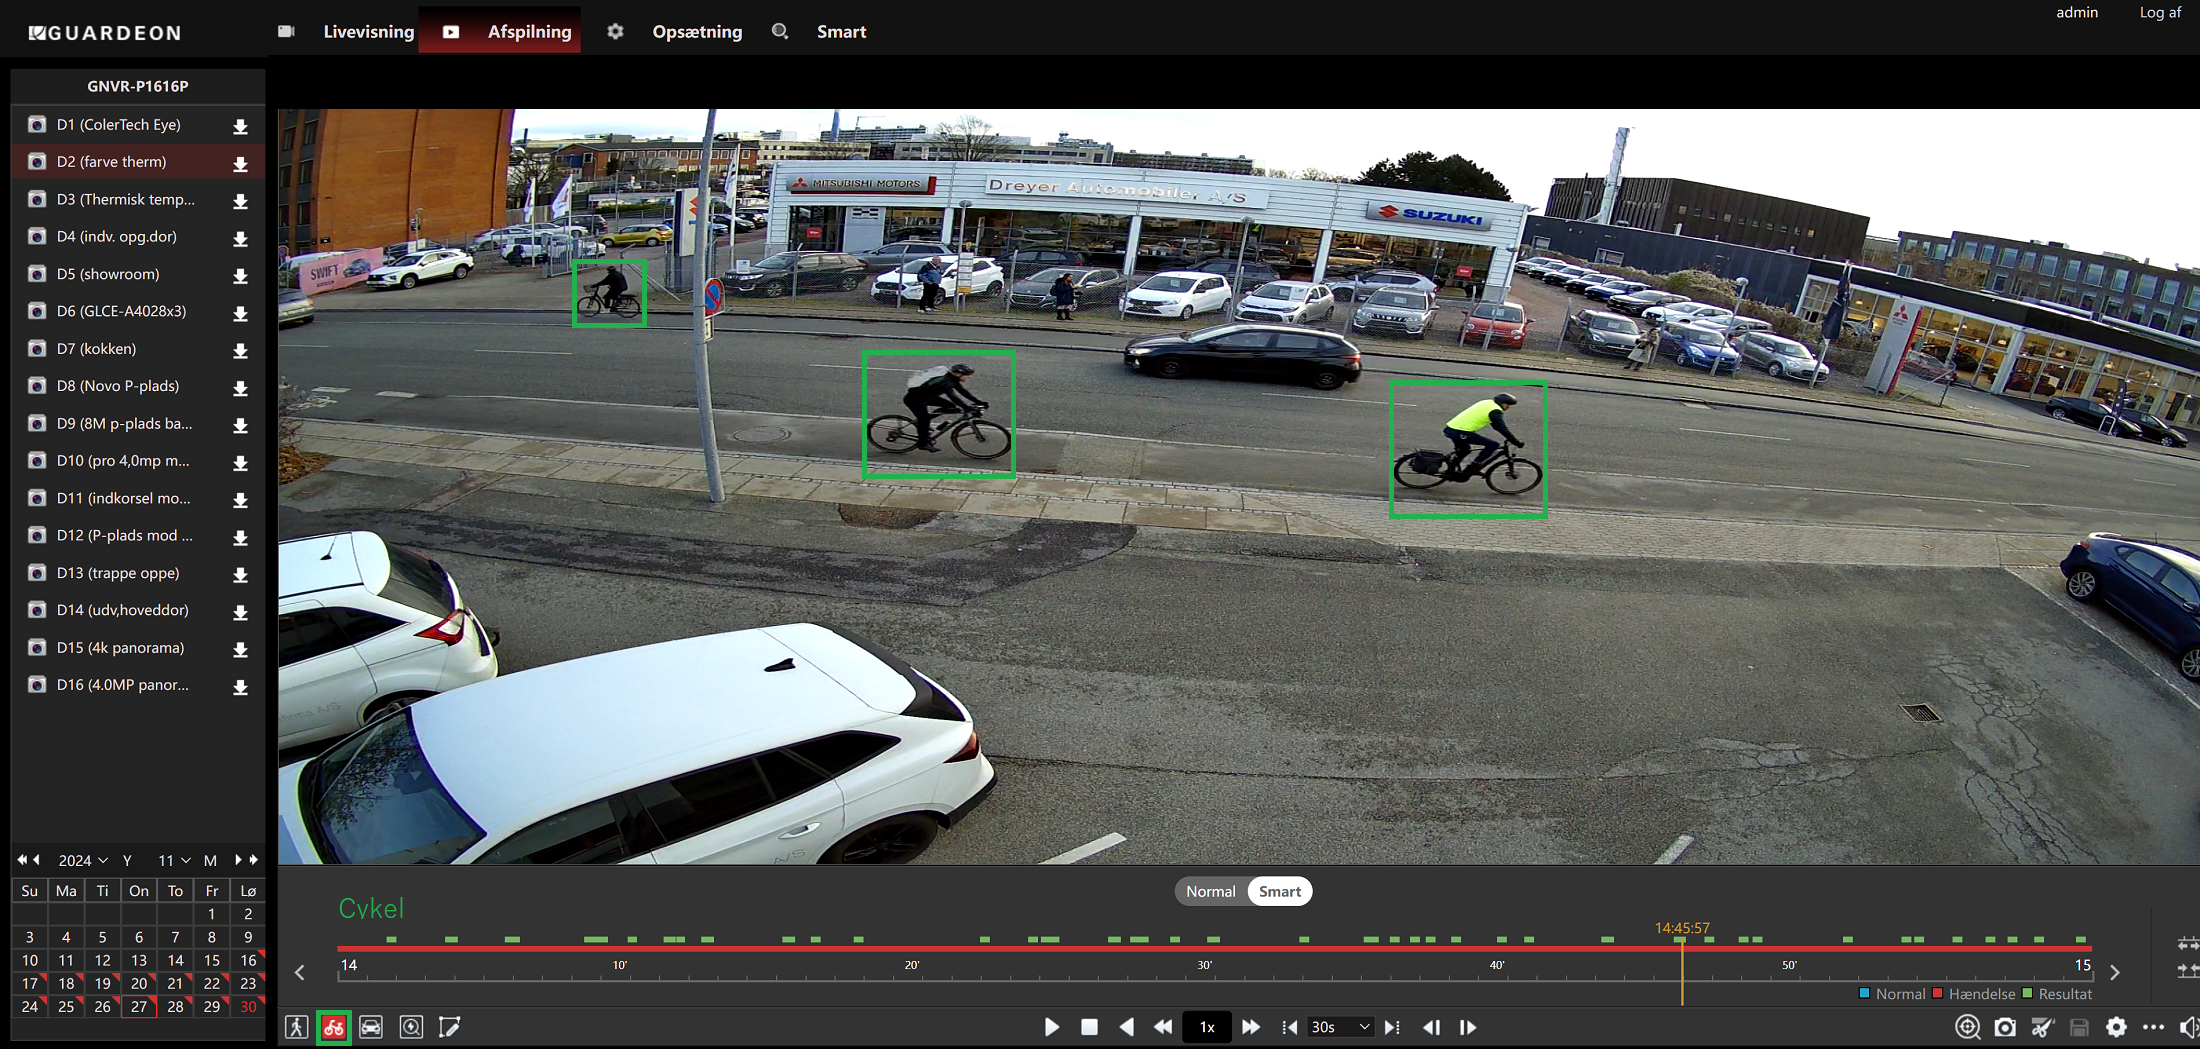Select the vehicle detection filter icon
The height and width of the screenshot is (1049, 2200).
click(371, 1027)
